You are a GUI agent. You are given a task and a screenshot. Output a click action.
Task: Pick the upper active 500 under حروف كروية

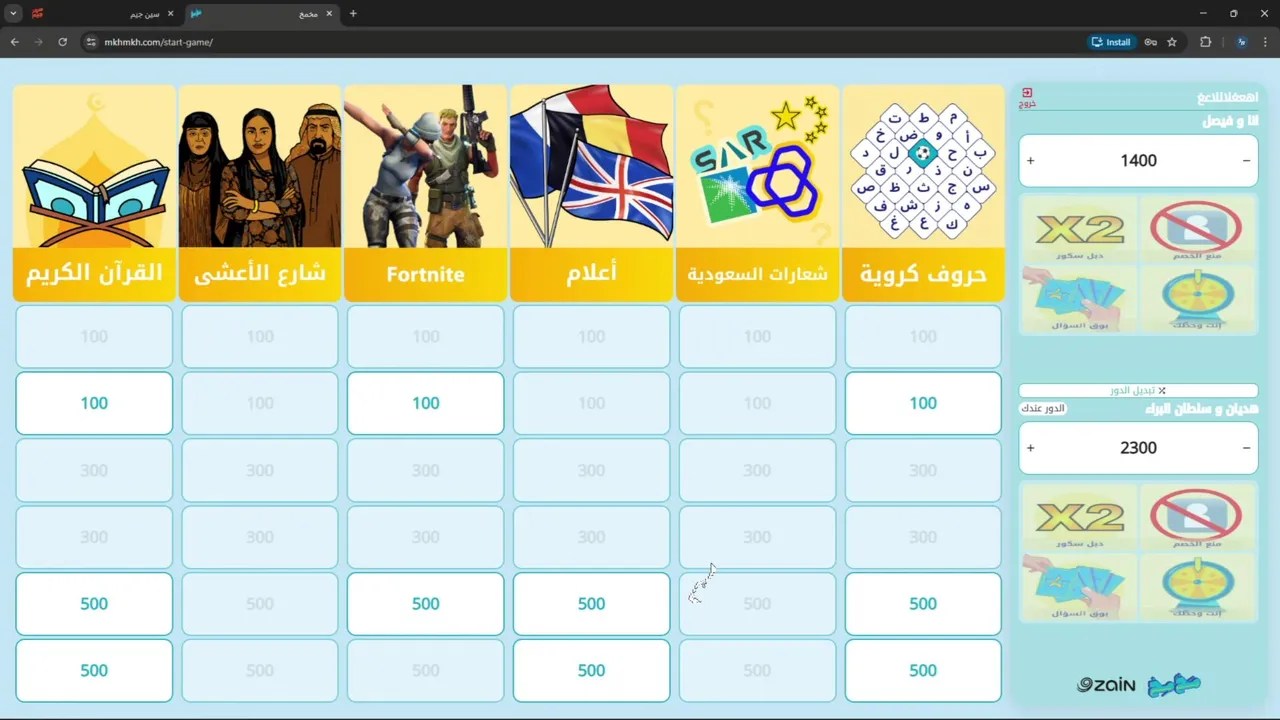[923, 604]
